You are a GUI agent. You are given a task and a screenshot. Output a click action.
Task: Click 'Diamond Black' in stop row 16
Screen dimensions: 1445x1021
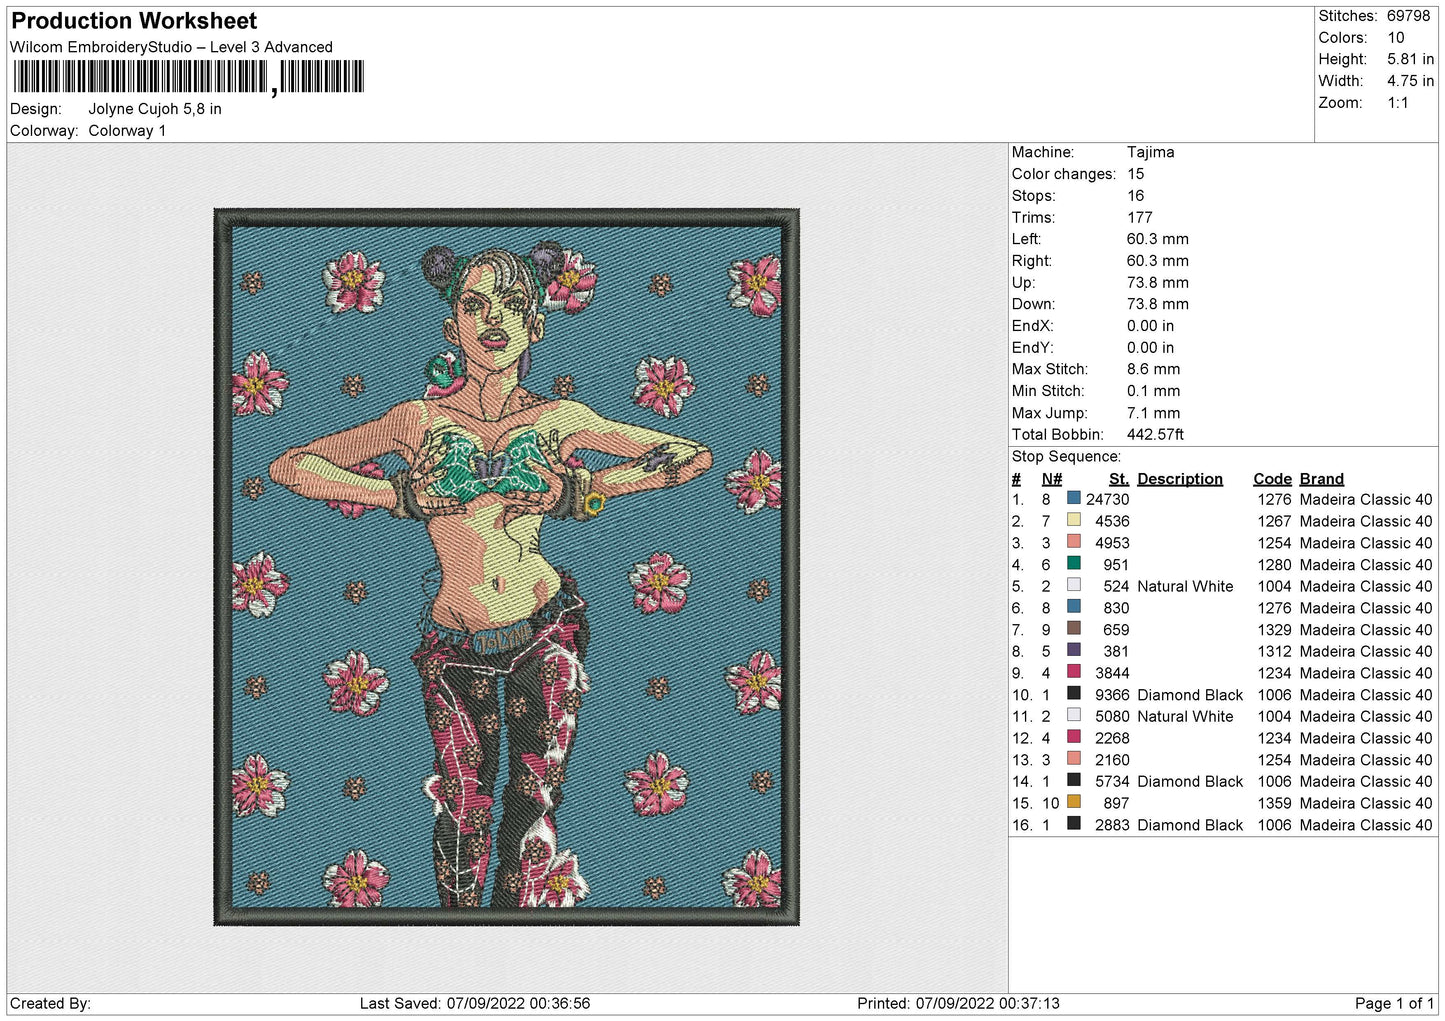click(1190, 825)
